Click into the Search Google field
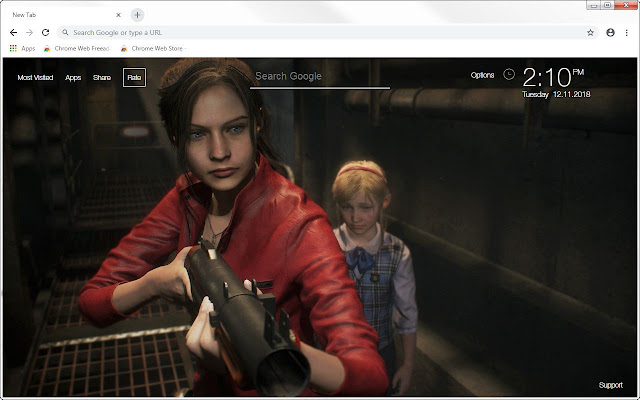Image resolution: width=640 pixels, height=400 pixels. [x=320, y=77]
